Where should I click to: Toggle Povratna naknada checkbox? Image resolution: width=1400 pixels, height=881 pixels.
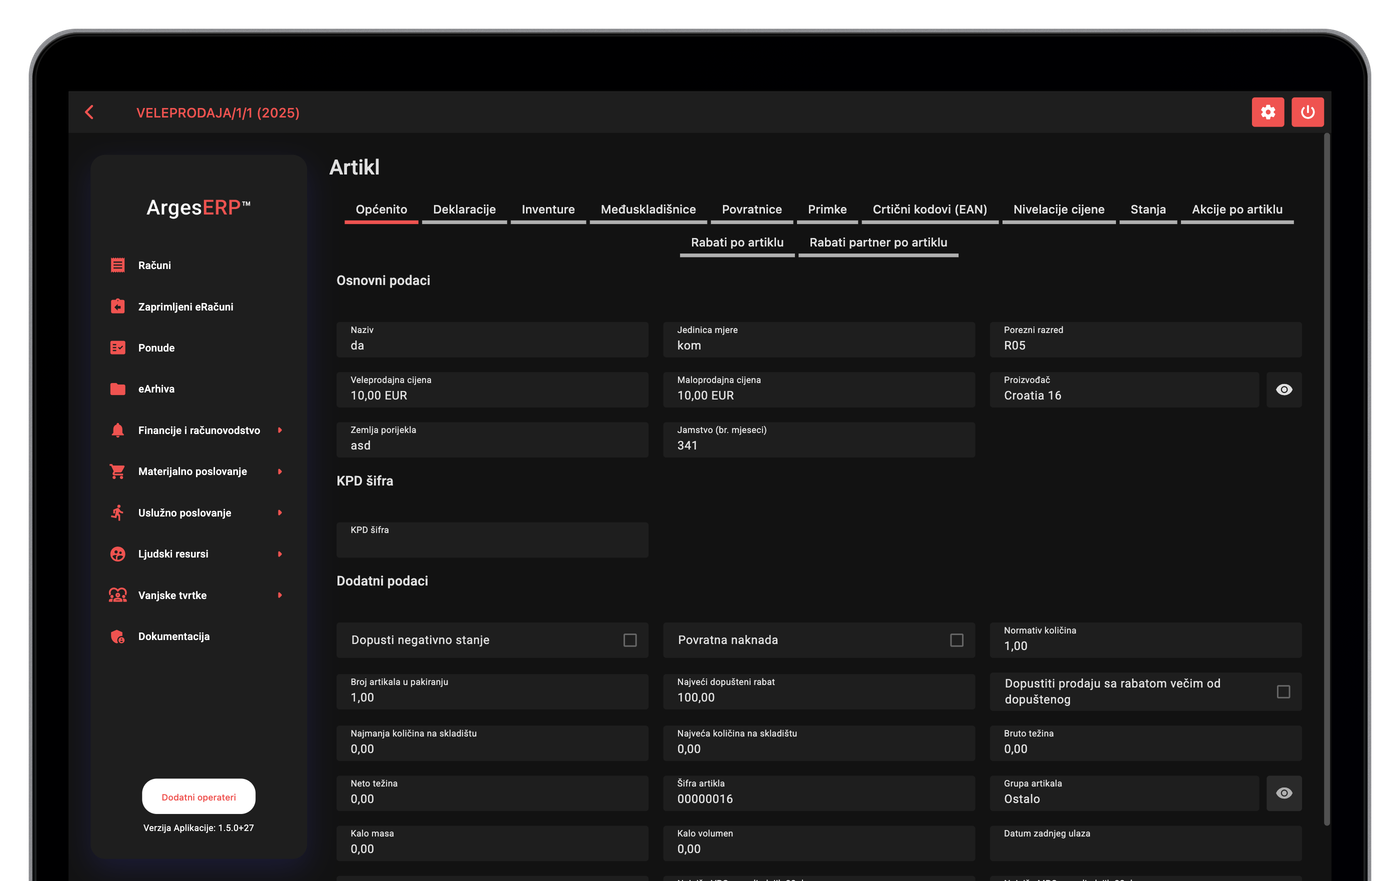pos(957,640)
